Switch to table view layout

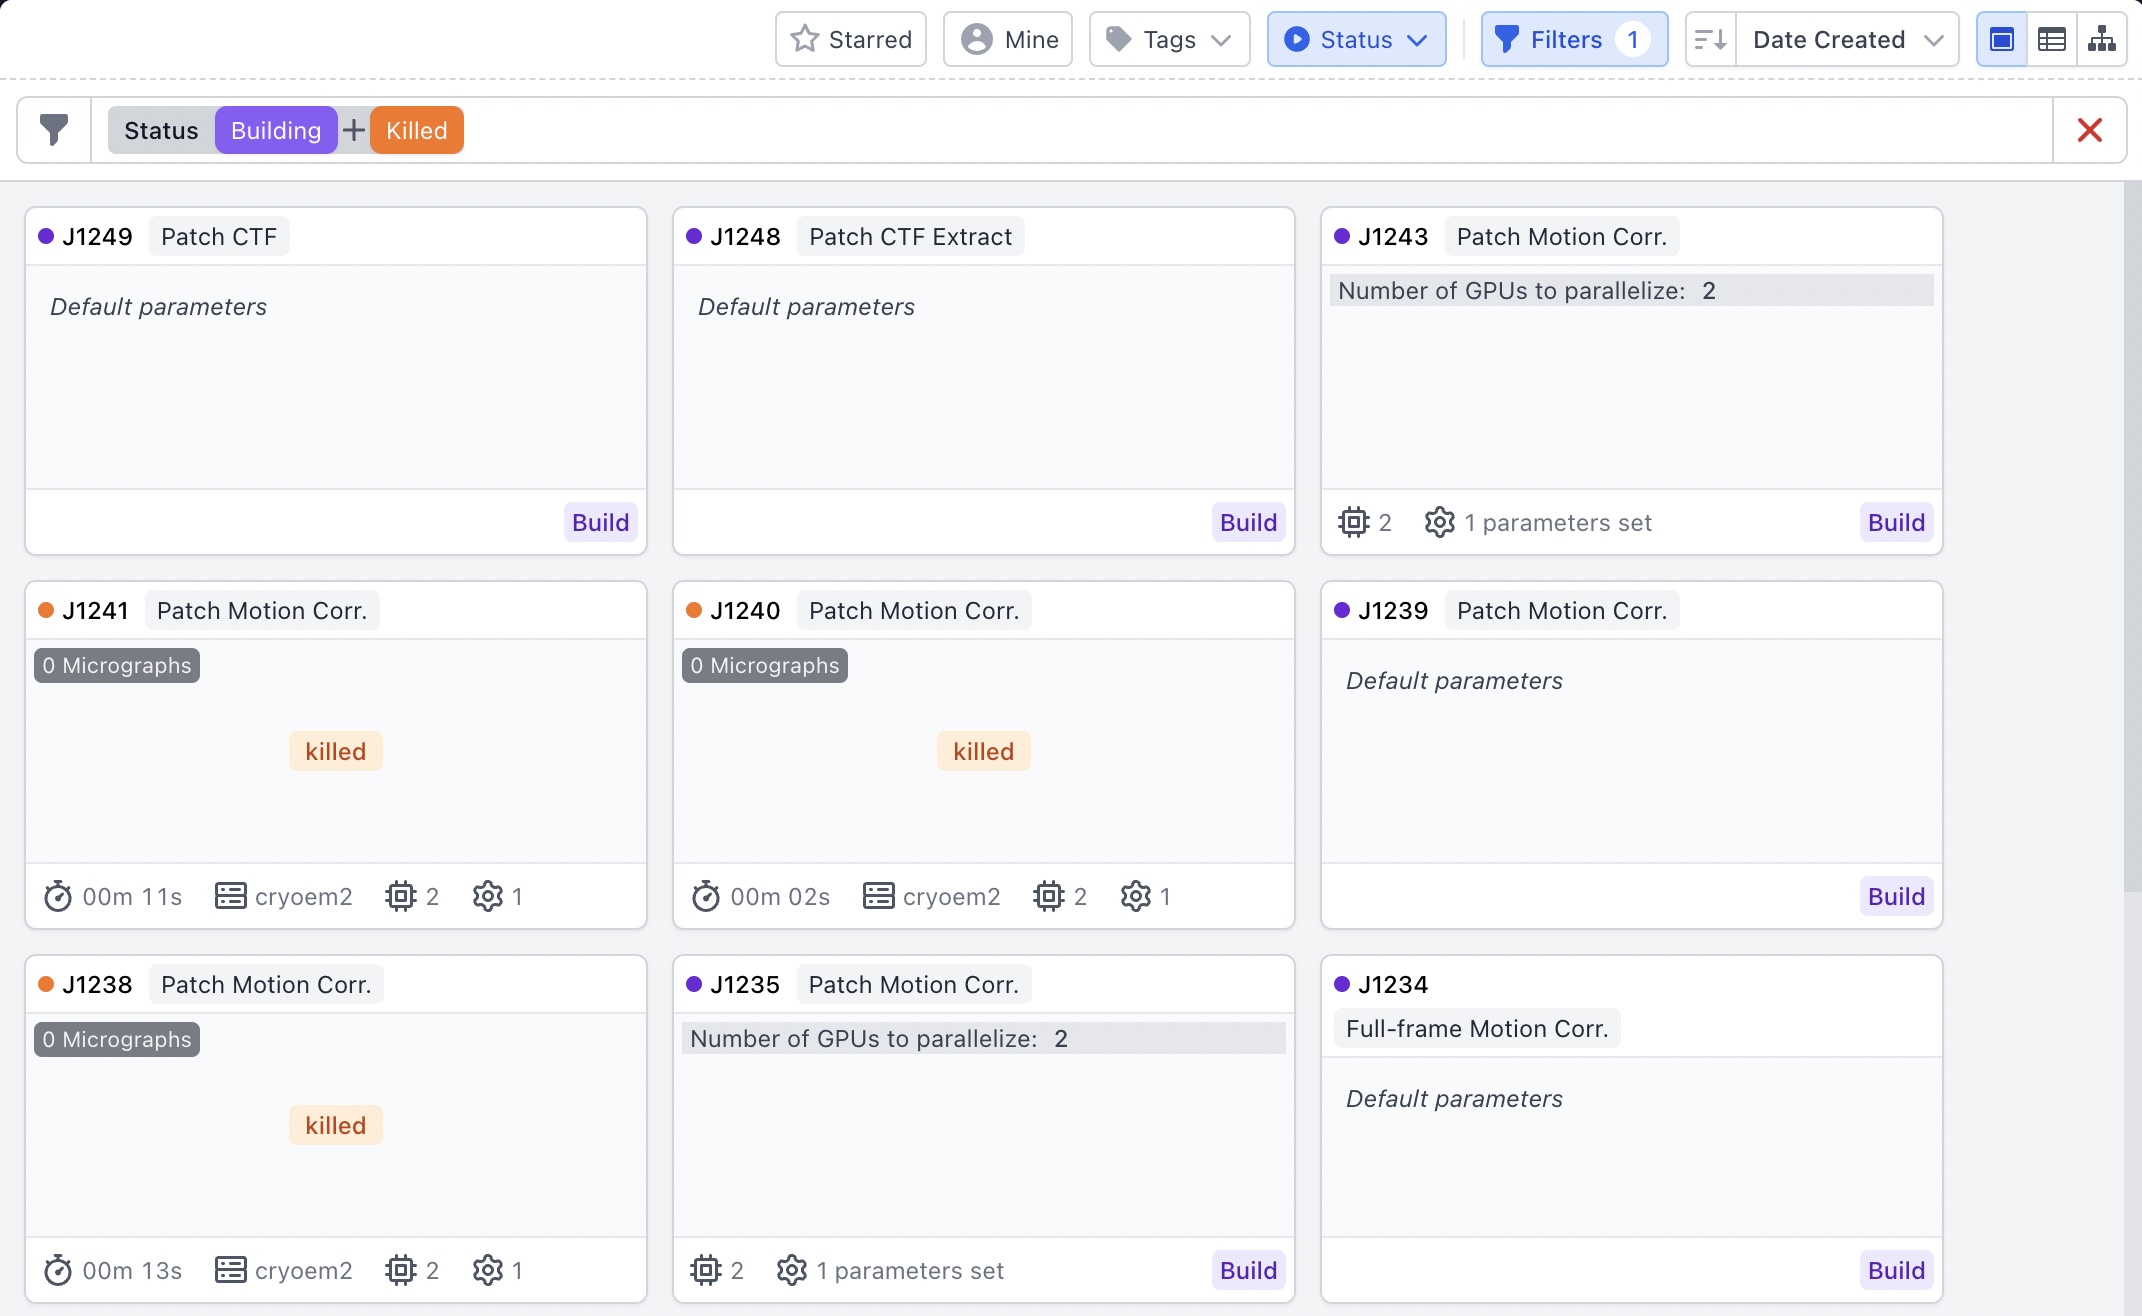[2051, 40]
